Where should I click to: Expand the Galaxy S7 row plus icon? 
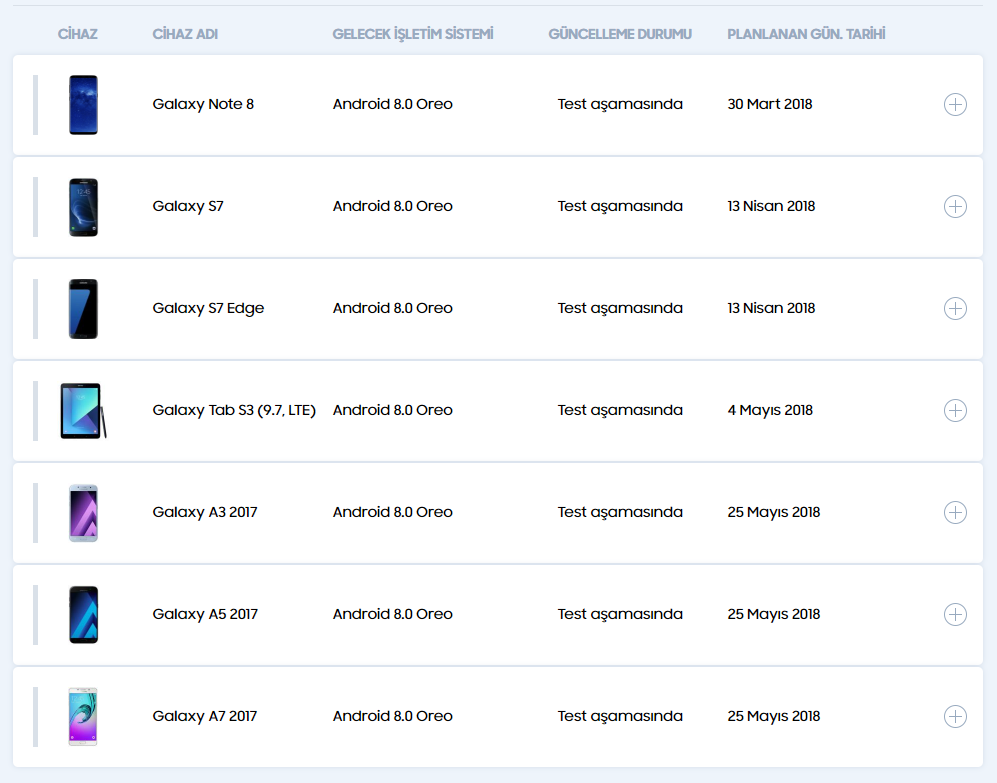(955, 207)
